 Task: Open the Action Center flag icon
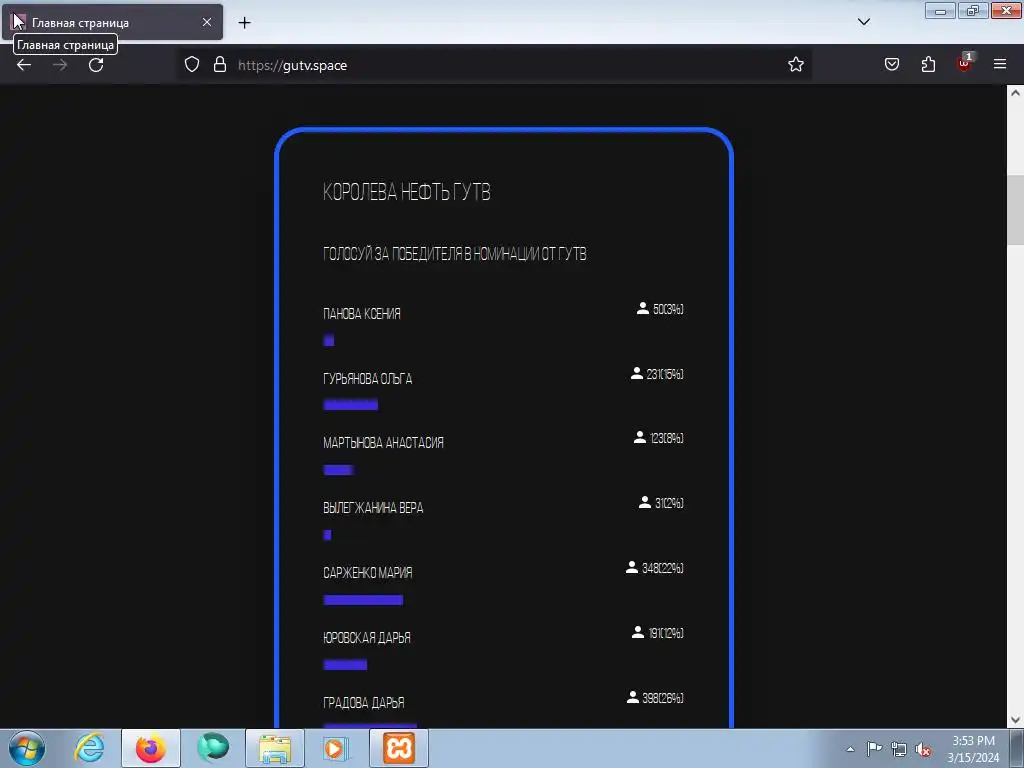pos(874,748)
